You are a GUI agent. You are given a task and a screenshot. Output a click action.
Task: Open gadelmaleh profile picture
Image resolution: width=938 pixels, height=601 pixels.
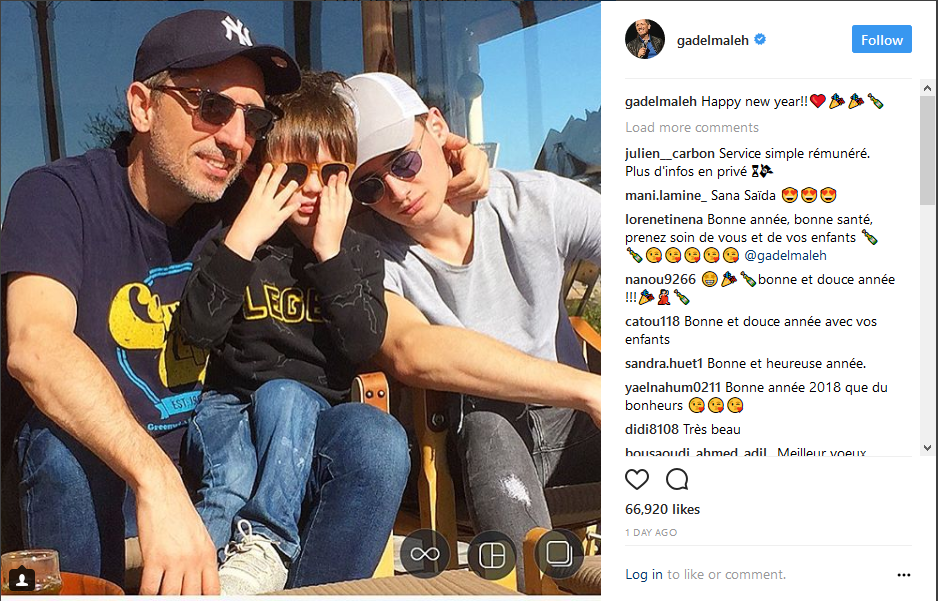click(645, 39)
